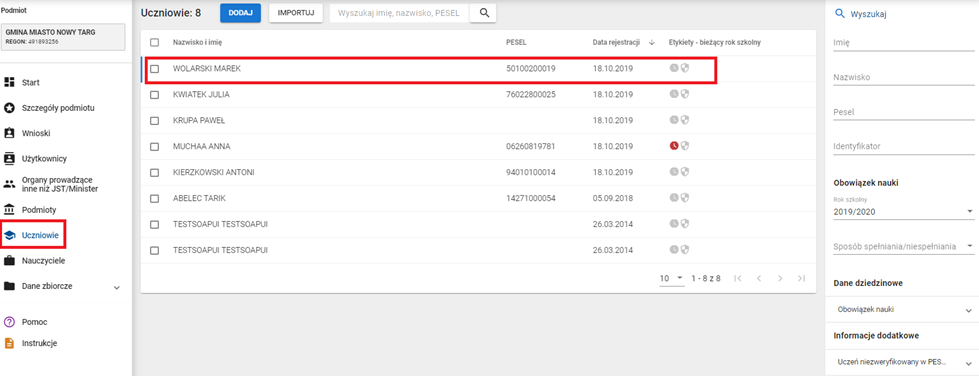This screenshot has width=979, height=376.
Task: Open the rows-per-page 10 dropdown
Action: click(x=672, y=278)
